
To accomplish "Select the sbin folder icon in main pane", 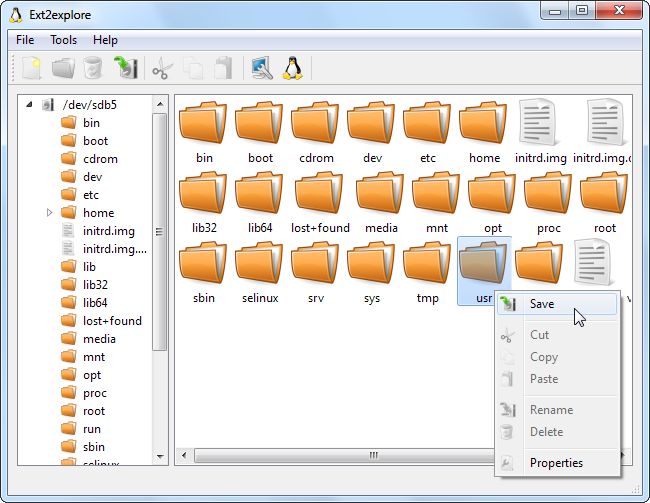I will point(203,263).
